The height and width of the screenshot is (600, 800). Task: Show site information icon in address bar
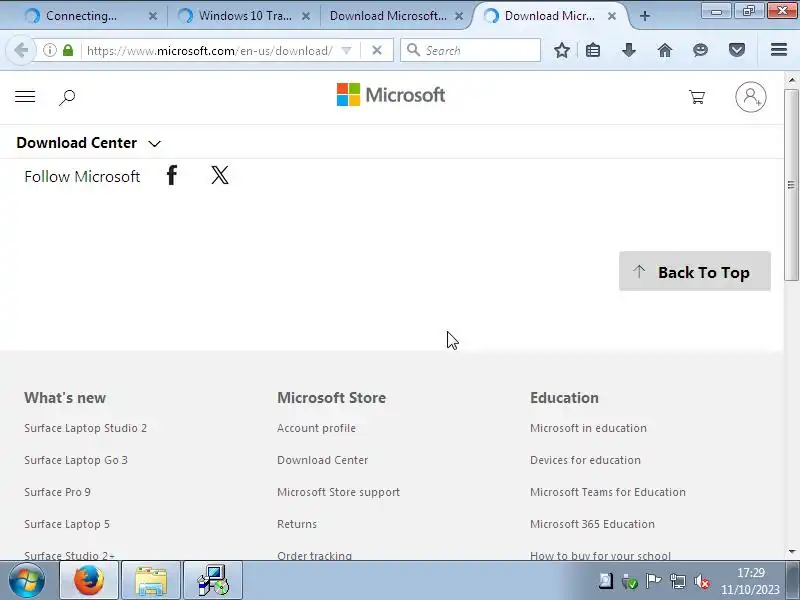tap(49, 50)
